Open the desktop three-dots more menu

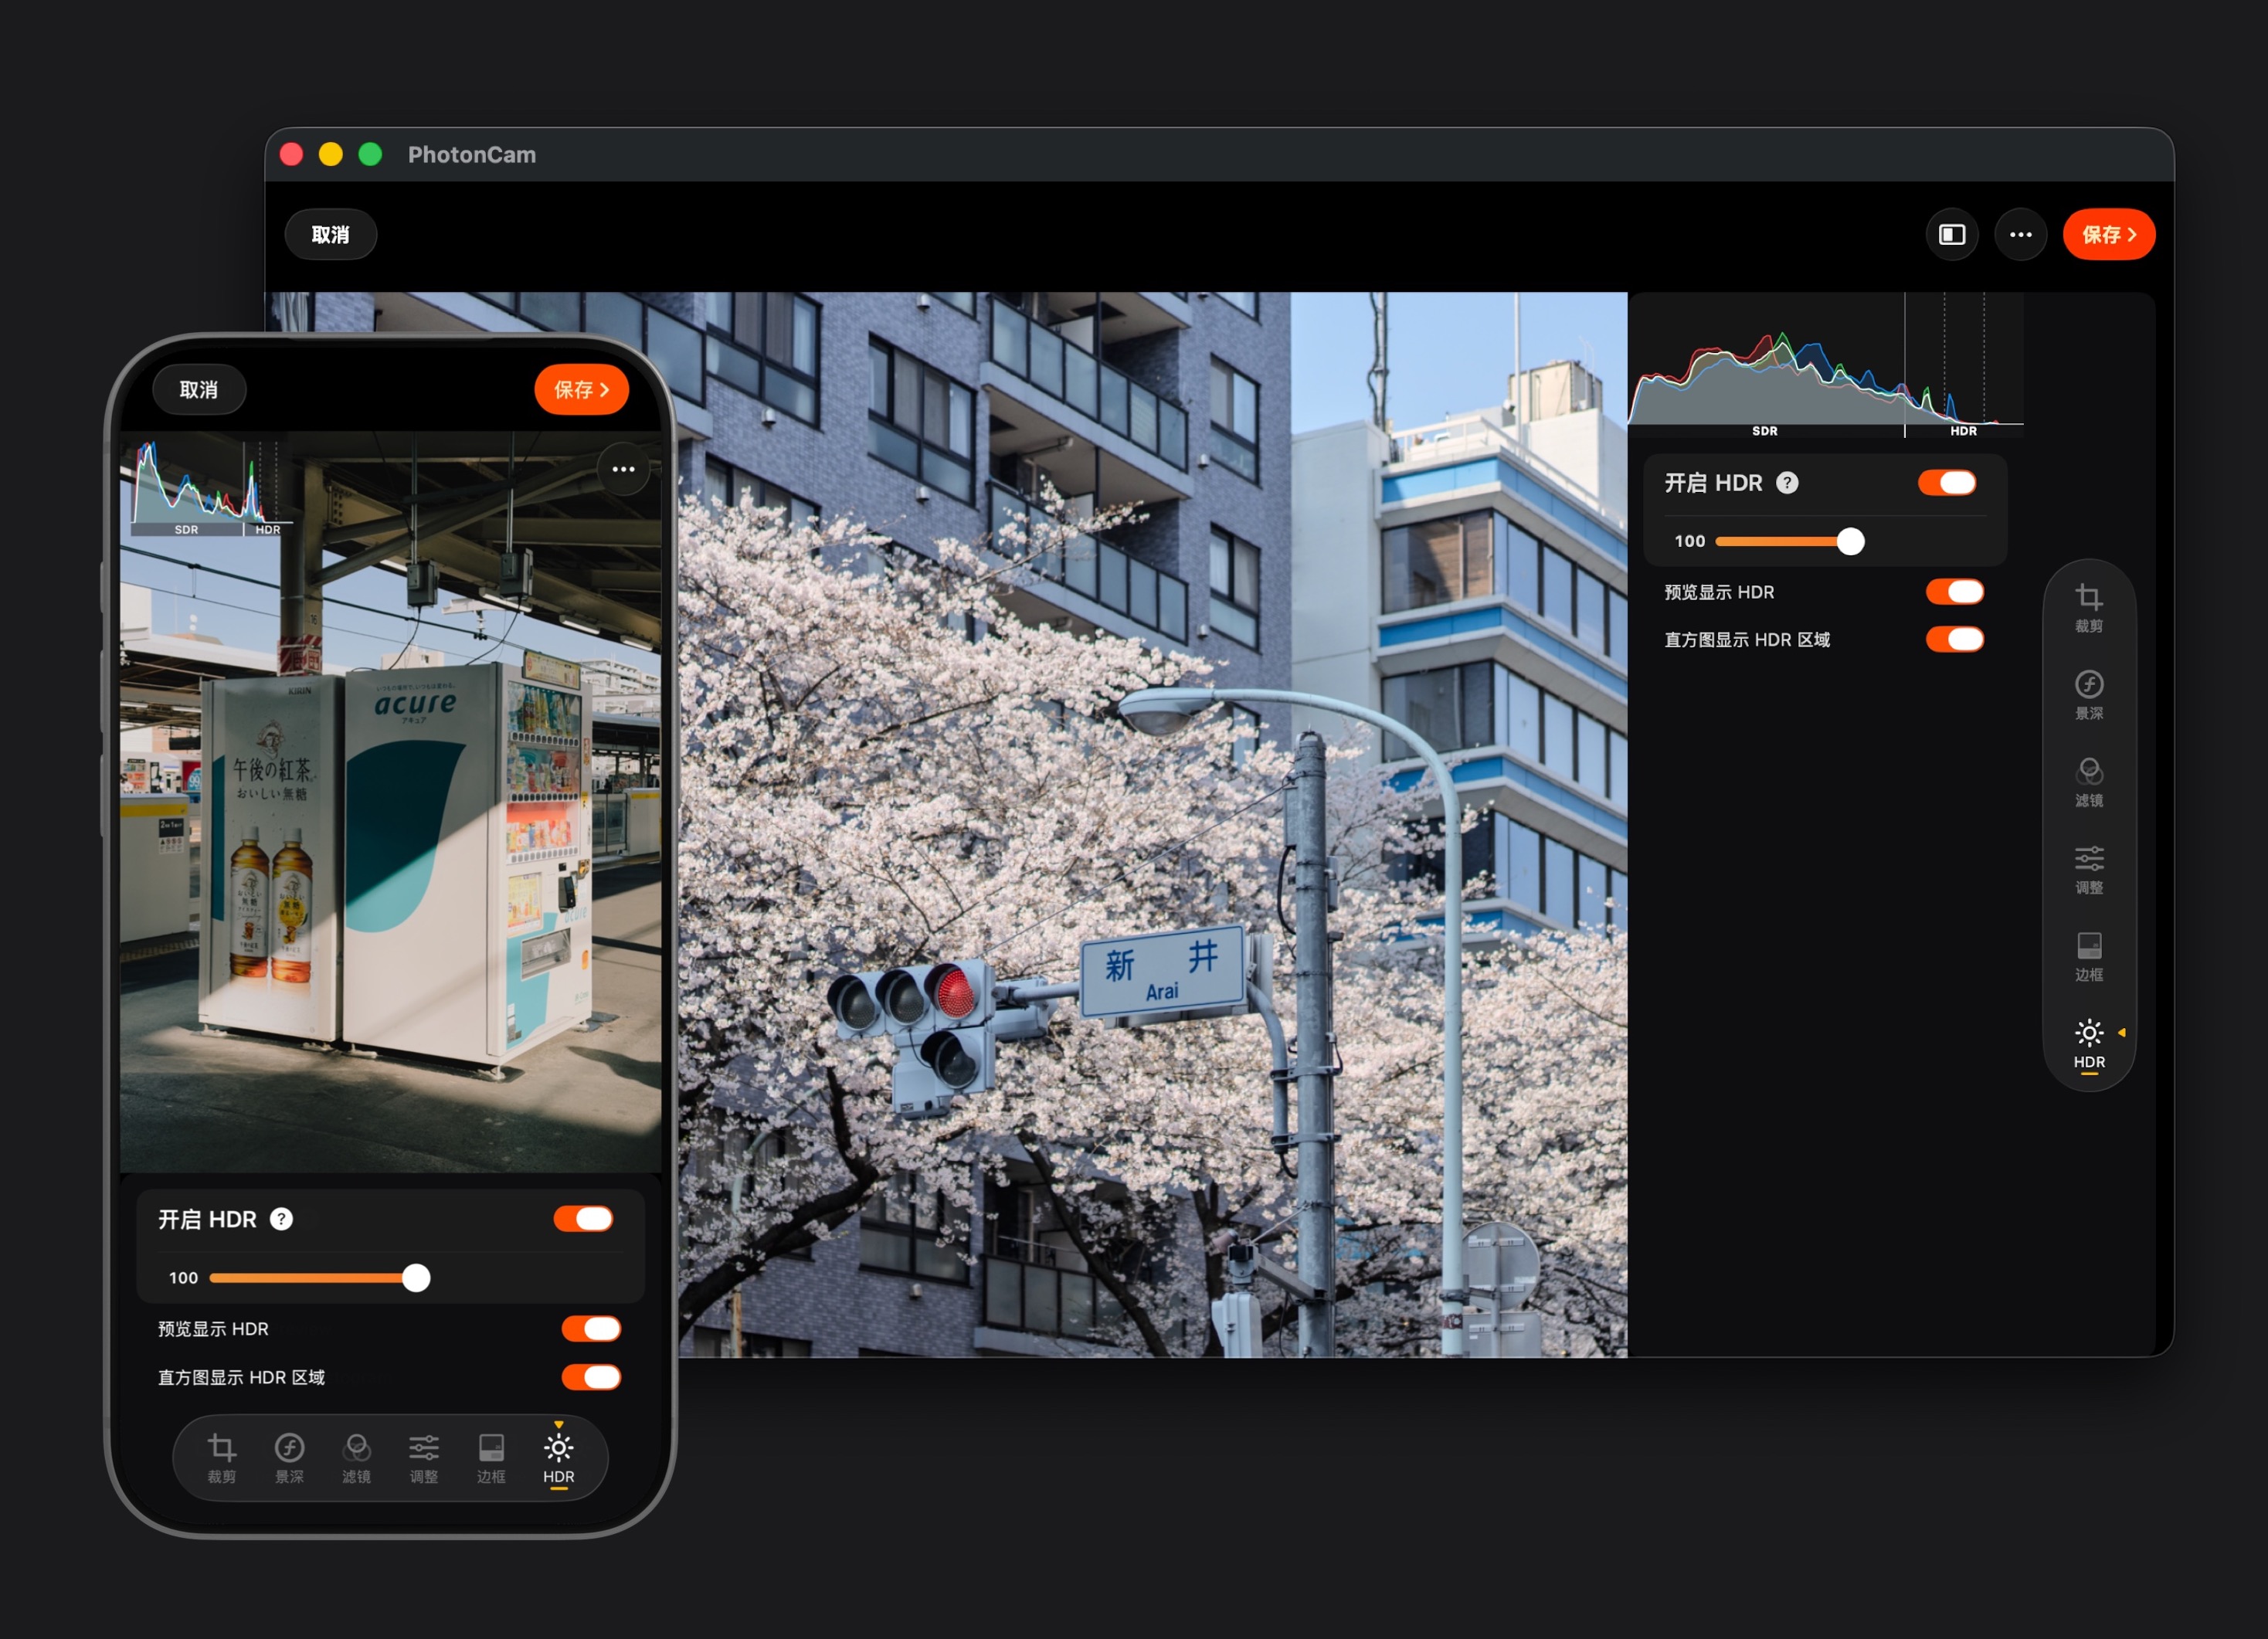[2020, 234]
